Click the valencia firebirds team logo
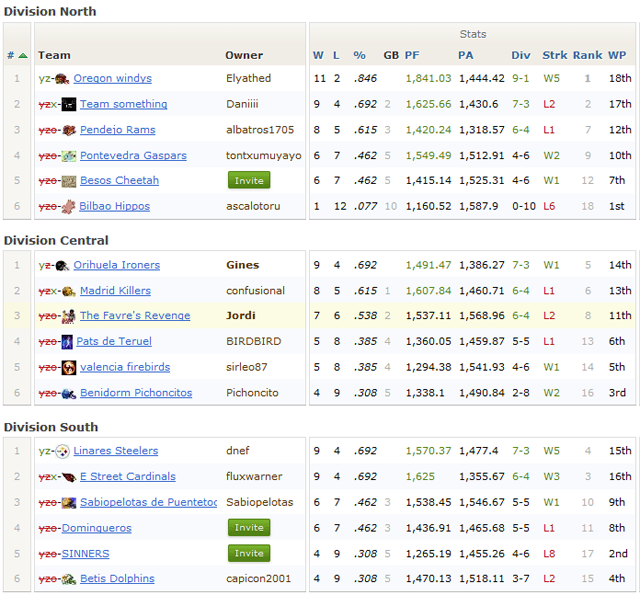Image resolution: width=640 pixels, height=595 pixels. [x=69, y=368]
